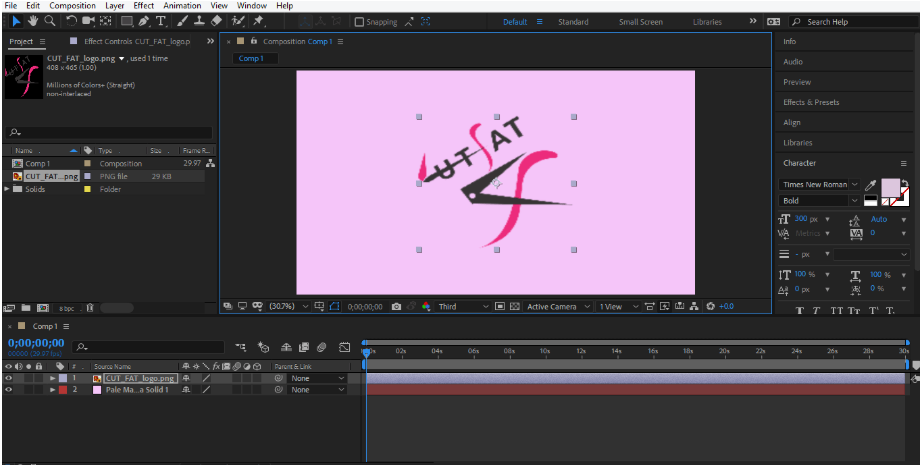Screen dimensions: 920x465
Task: Take a snapshot with the camera icon
Action: [397, 306]
